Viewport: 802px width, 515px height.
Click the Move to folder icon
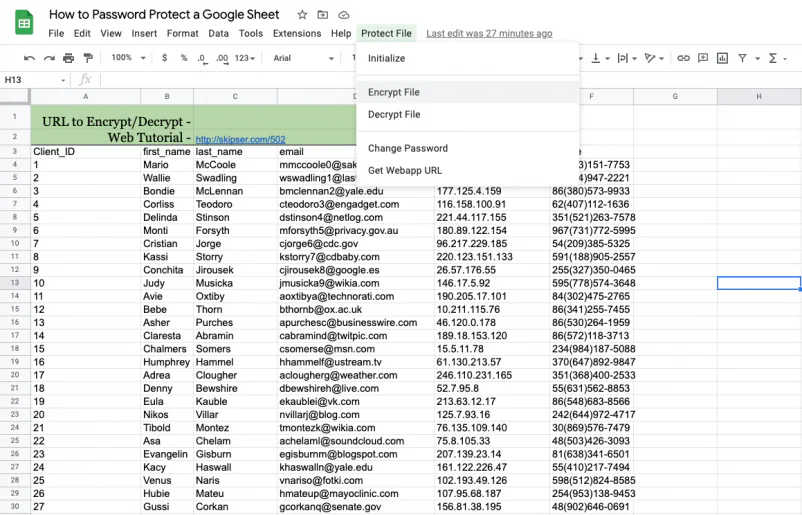[x=323, y=15]
